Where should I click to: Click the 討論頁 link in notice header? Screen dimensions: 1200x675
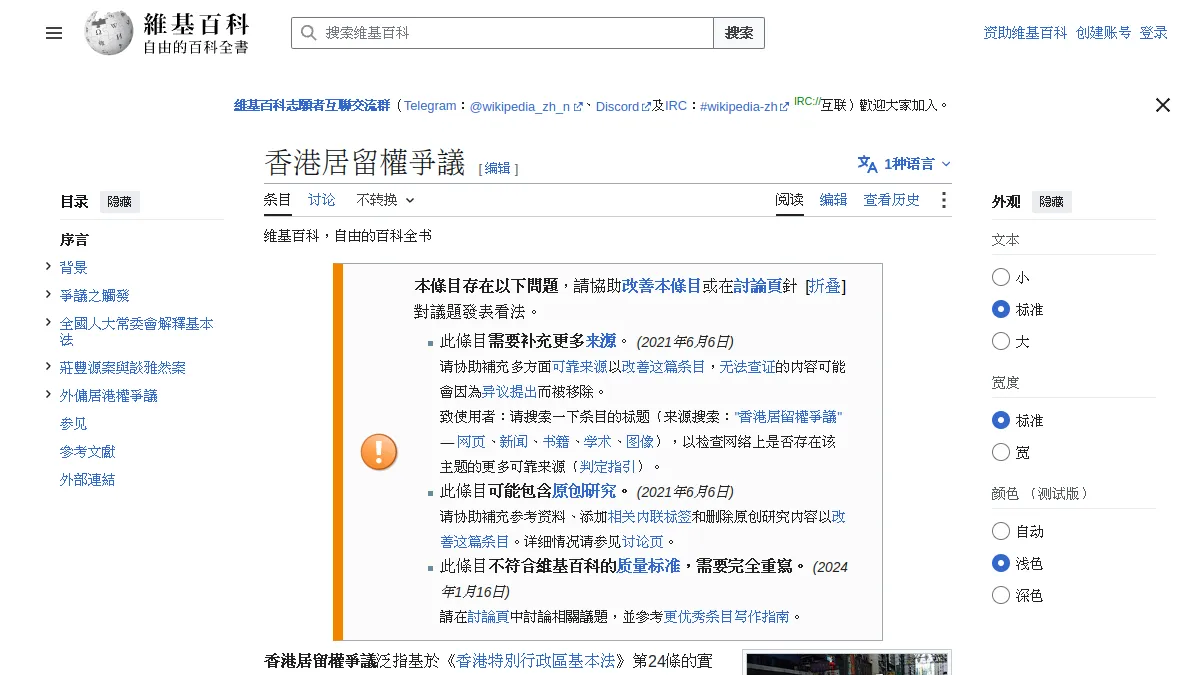click(758, 286)
